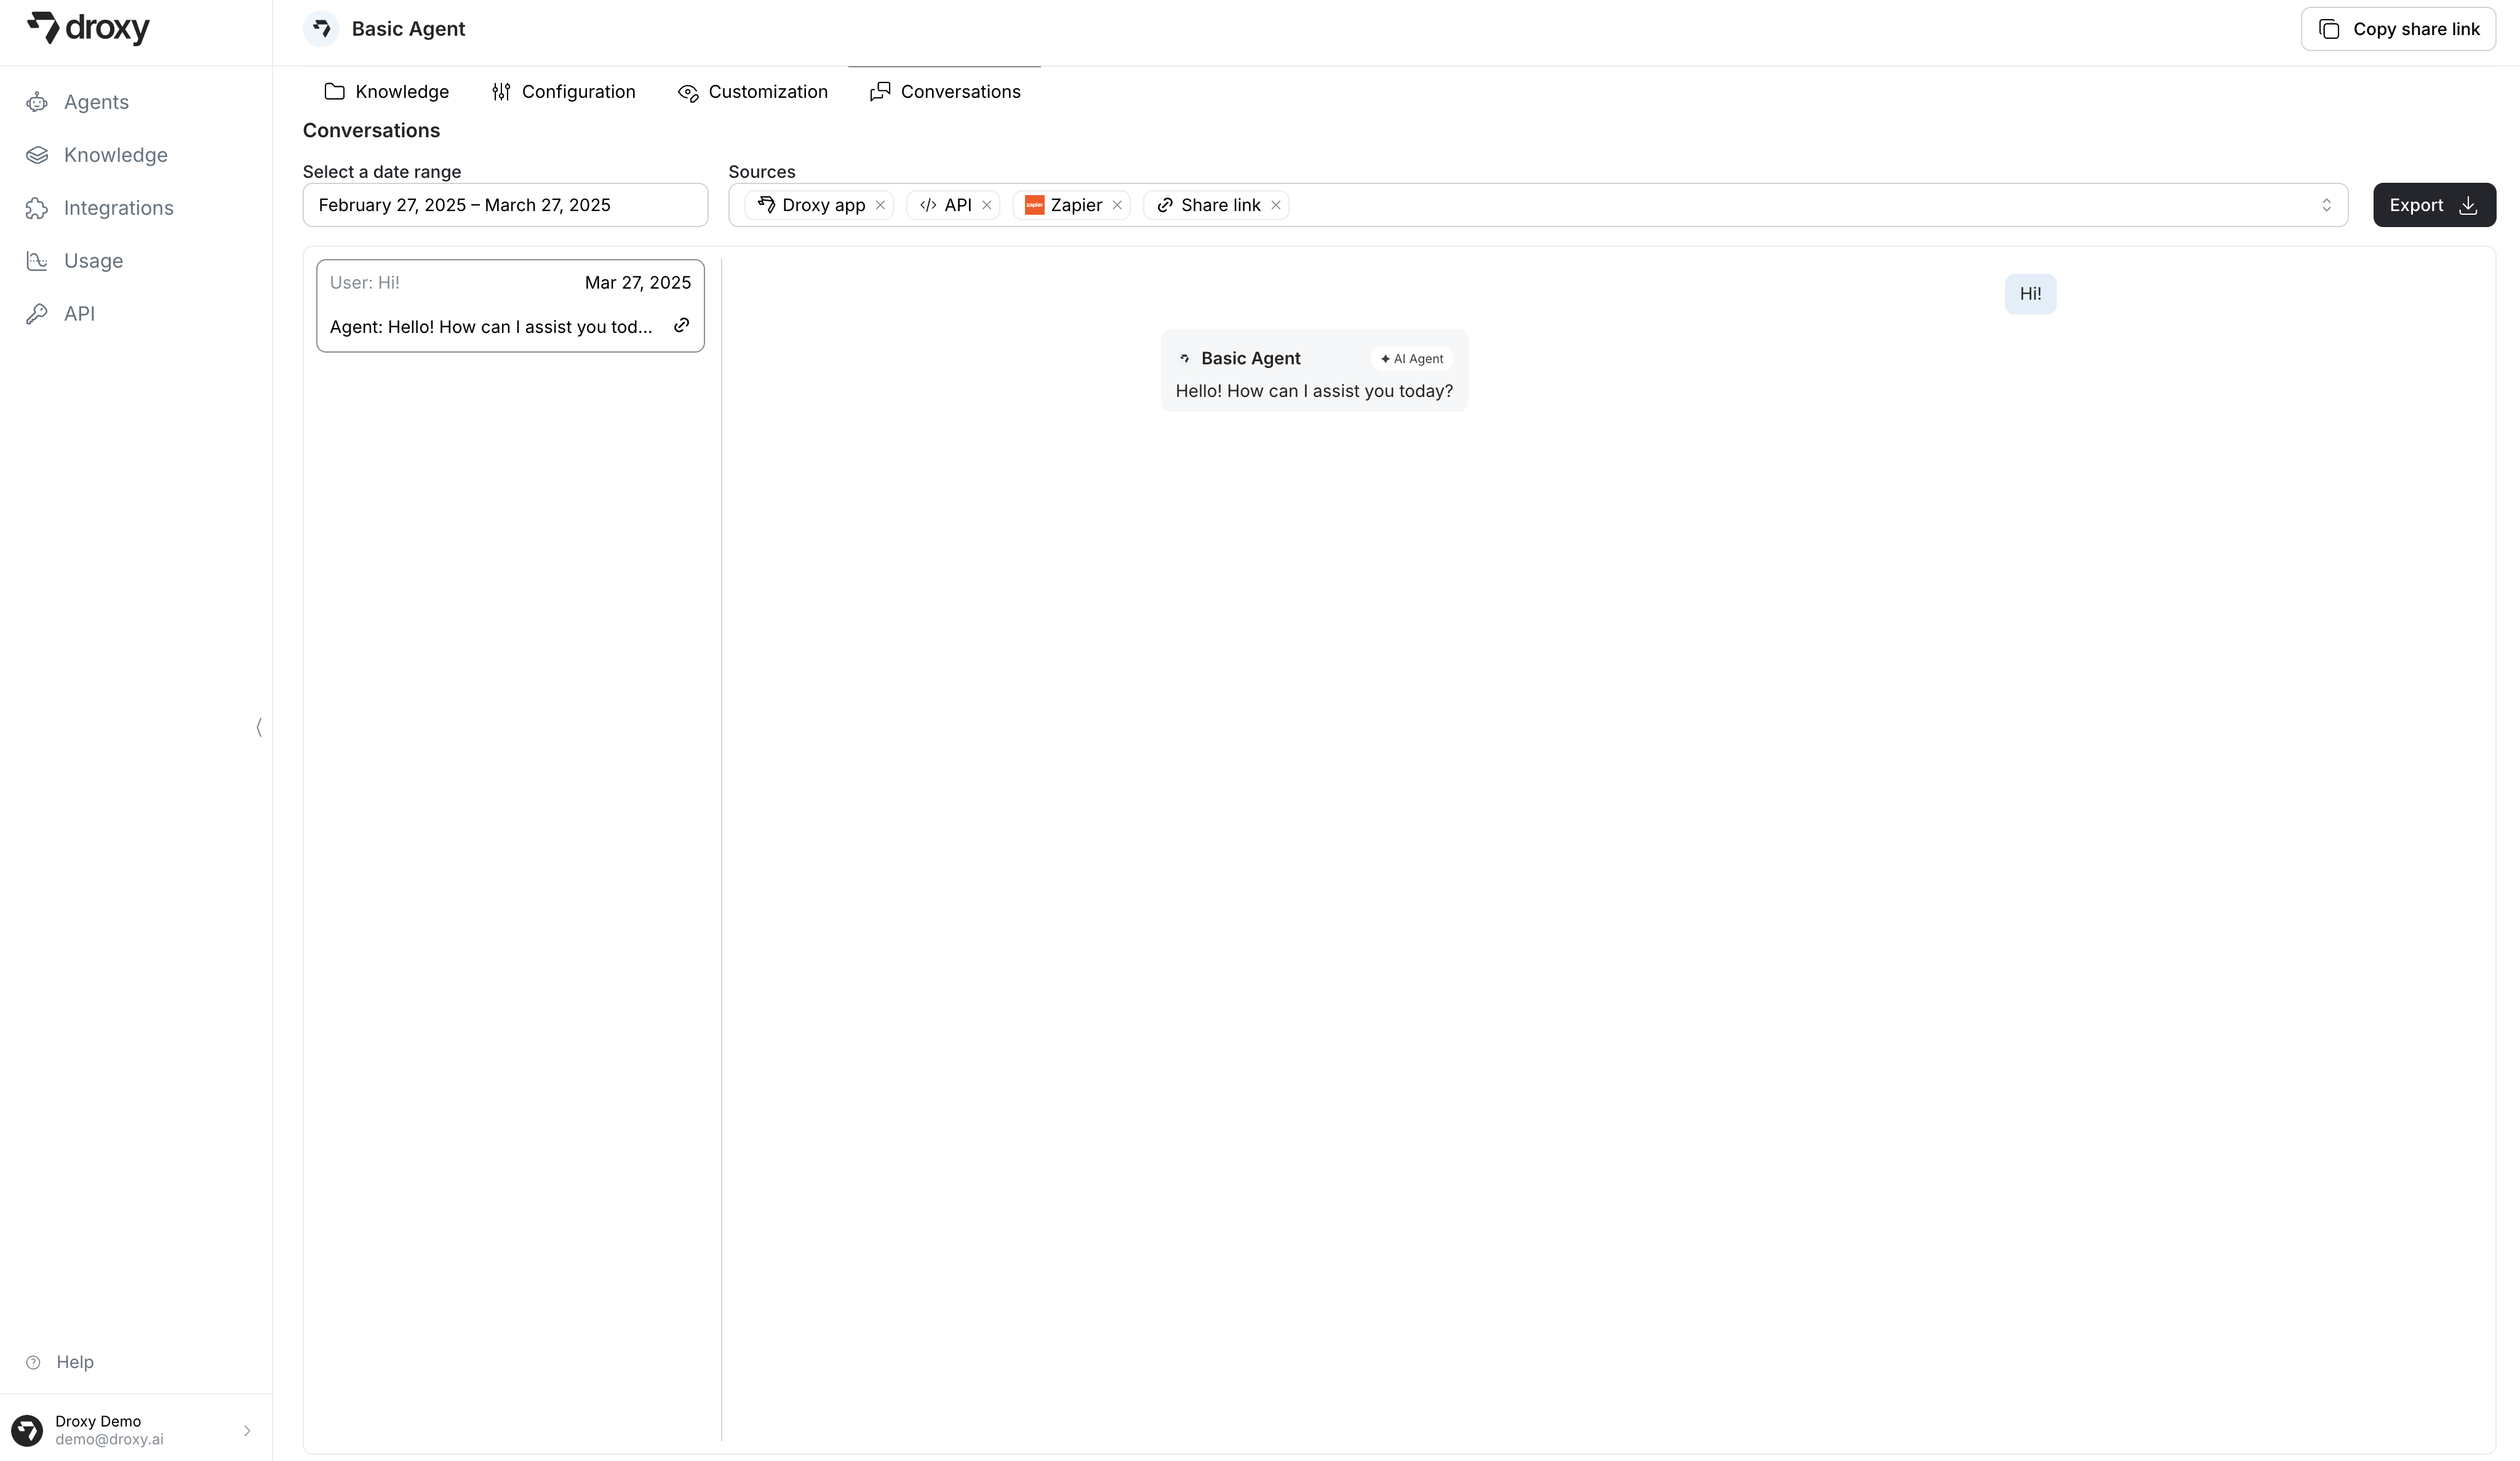Open the date range picker field
The width and height of the screenshot is (2520, 1461).
pos(505,205)
